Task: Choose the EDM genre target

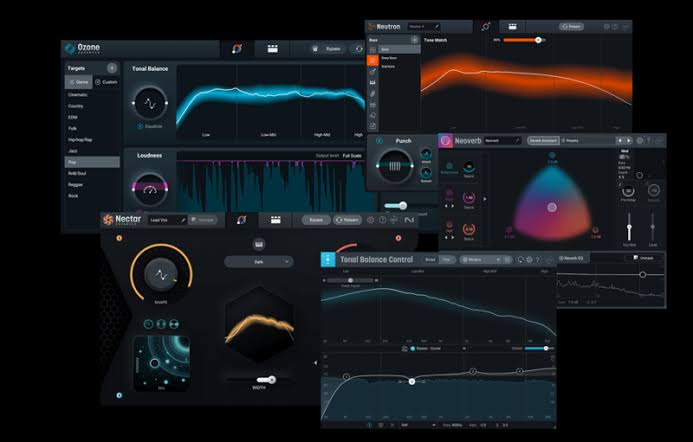Action: pos(73,118)
